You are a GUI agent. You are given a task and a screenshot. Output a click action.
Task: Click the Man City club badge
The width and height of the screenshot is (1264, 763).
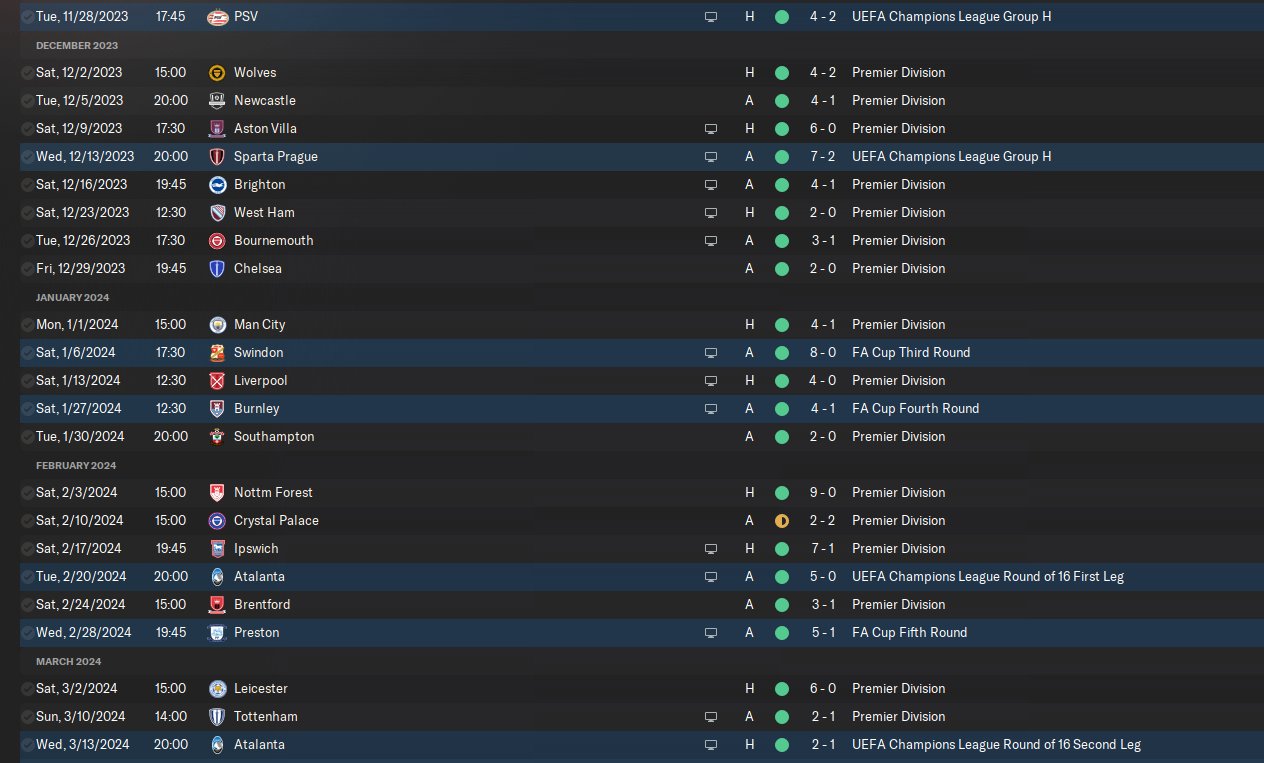pos(217,325)
